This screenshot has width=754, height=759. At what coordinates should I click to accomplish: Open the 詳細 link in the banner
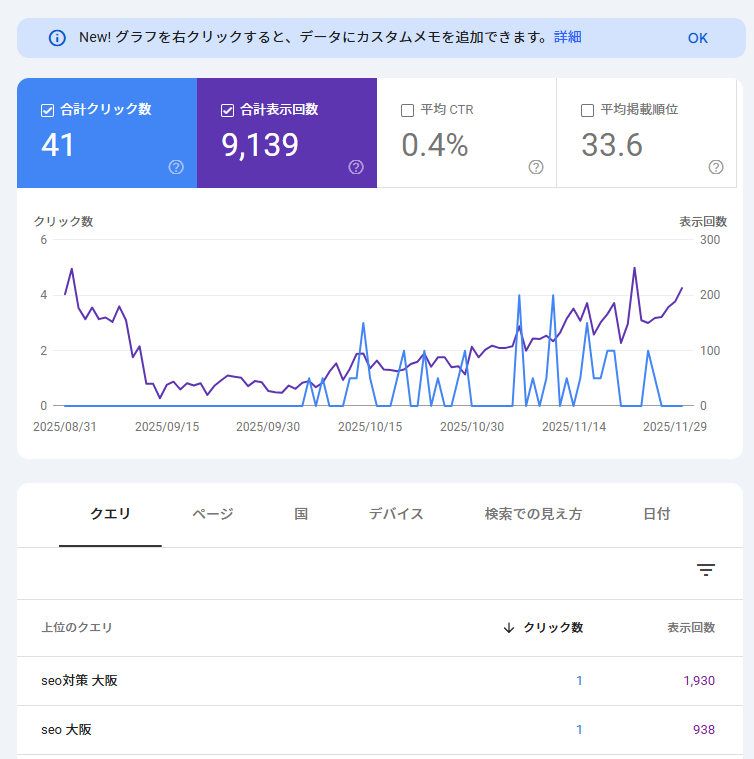[568, 37]
